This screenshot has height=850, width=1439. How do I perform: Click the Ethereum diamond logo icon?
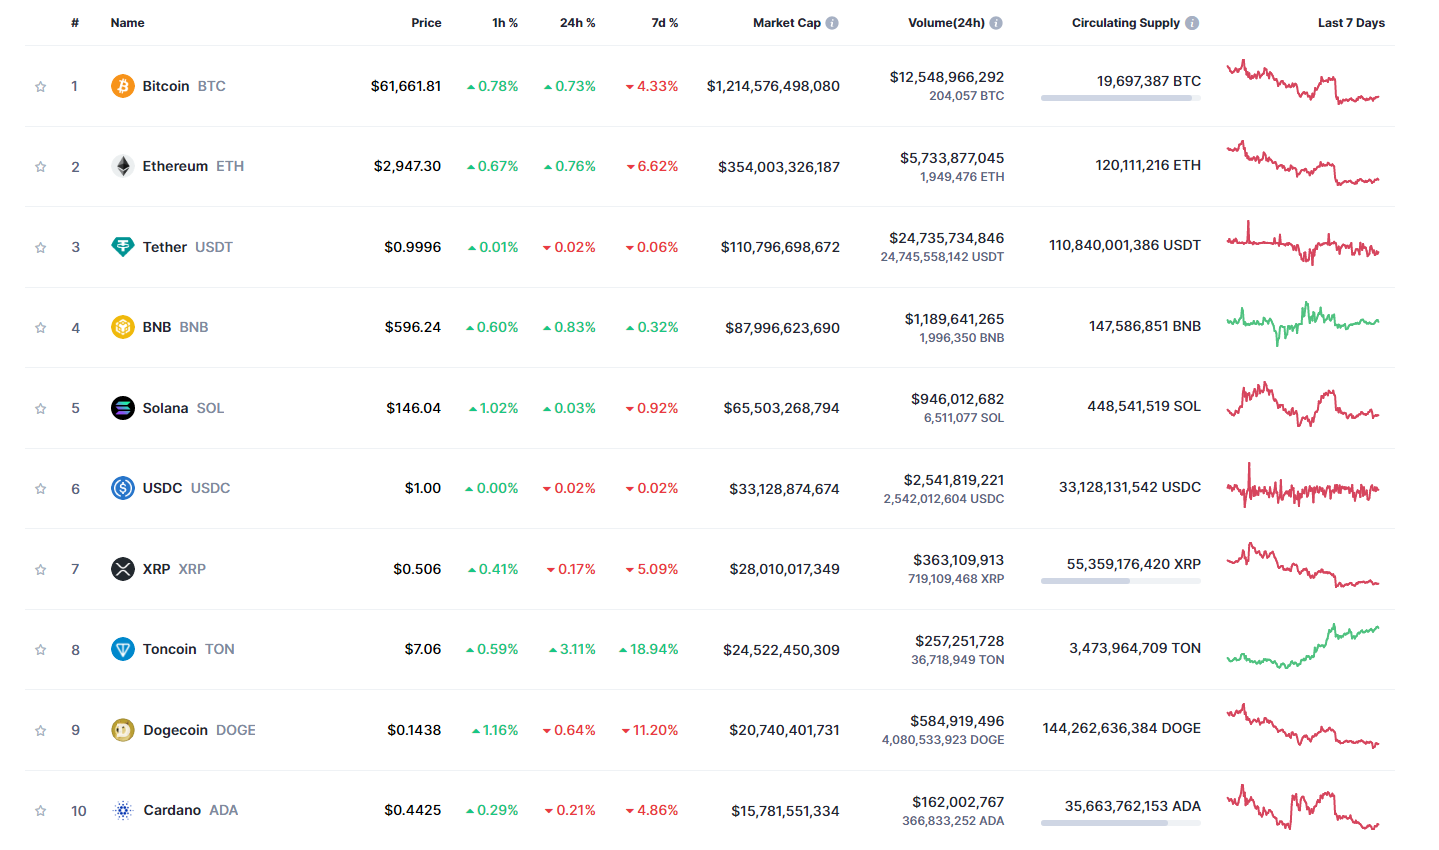[x=122, y=166]
